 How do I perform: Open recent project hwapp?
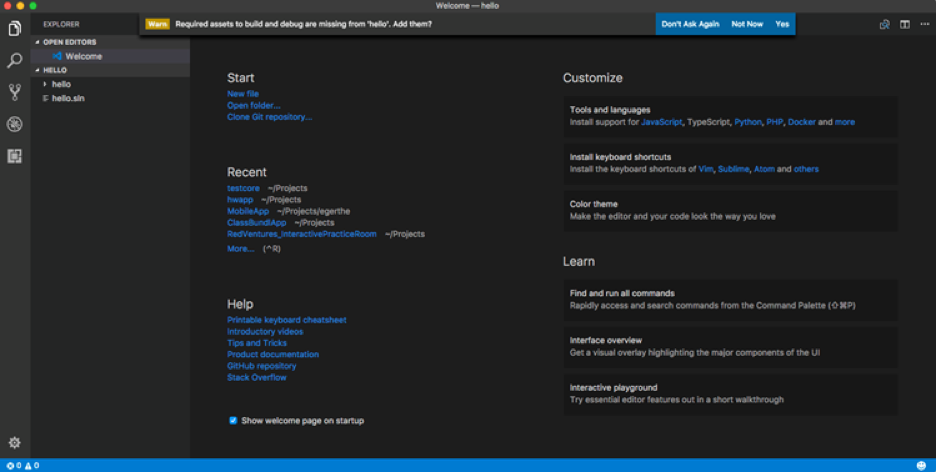click(x=240, y=200)
